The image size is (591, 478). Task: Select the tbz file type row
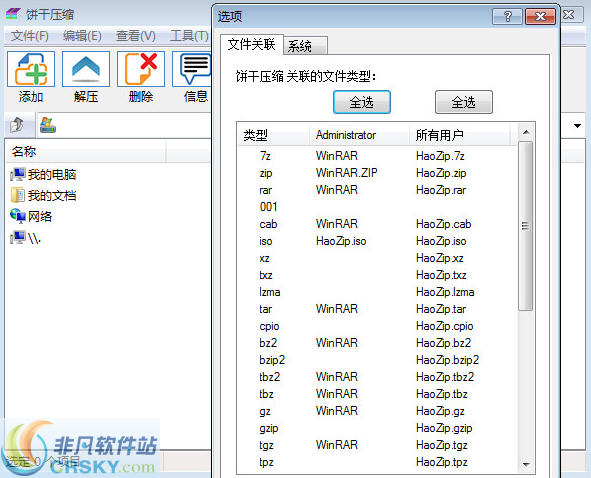pos(378,394)
